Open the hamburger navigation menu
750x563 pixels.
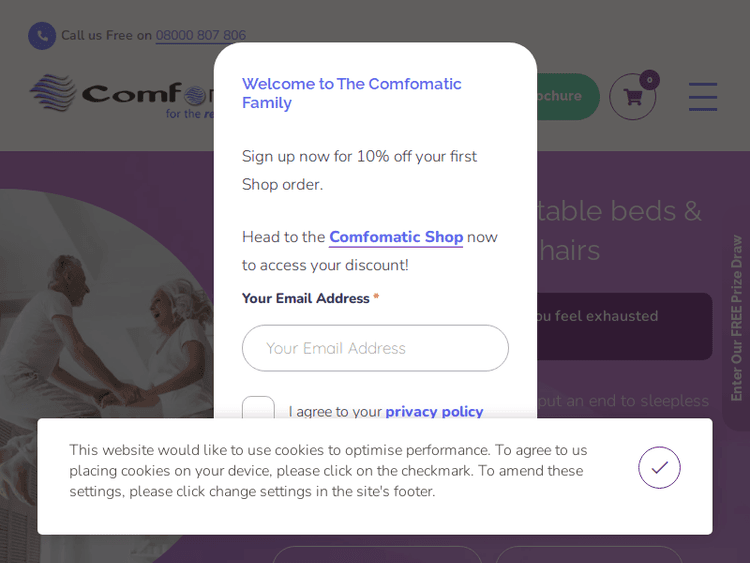[702, 97]
